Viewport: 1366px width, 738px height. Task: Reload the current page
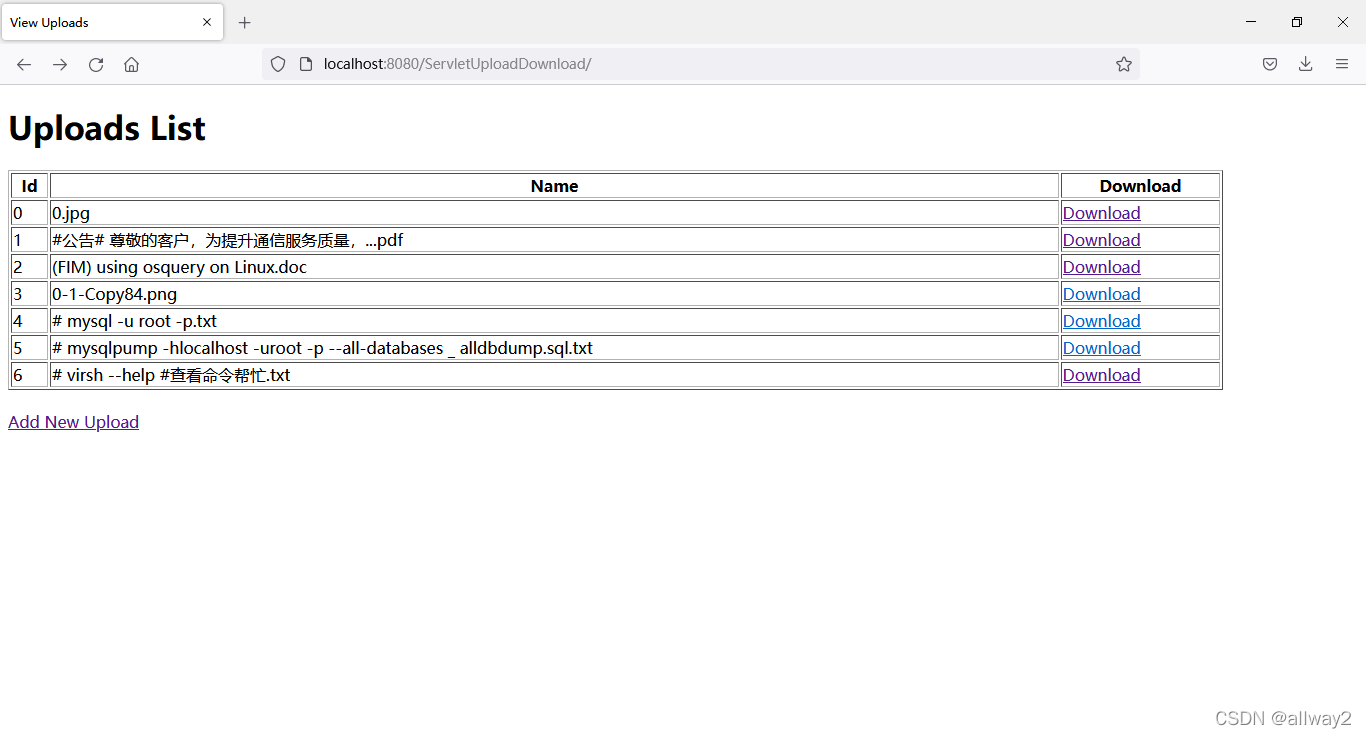[x=96, y=64]
